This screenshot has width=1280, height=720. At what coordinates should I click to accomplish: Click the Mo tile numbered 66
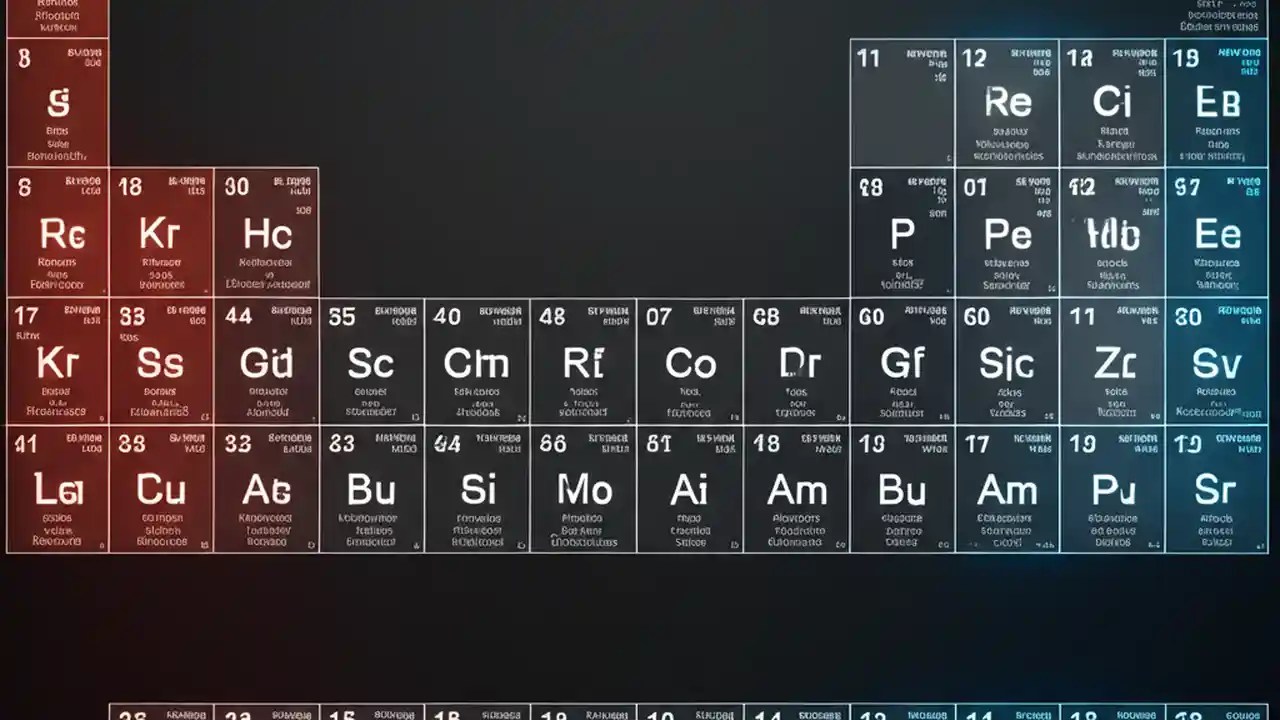tap(583, 490)
